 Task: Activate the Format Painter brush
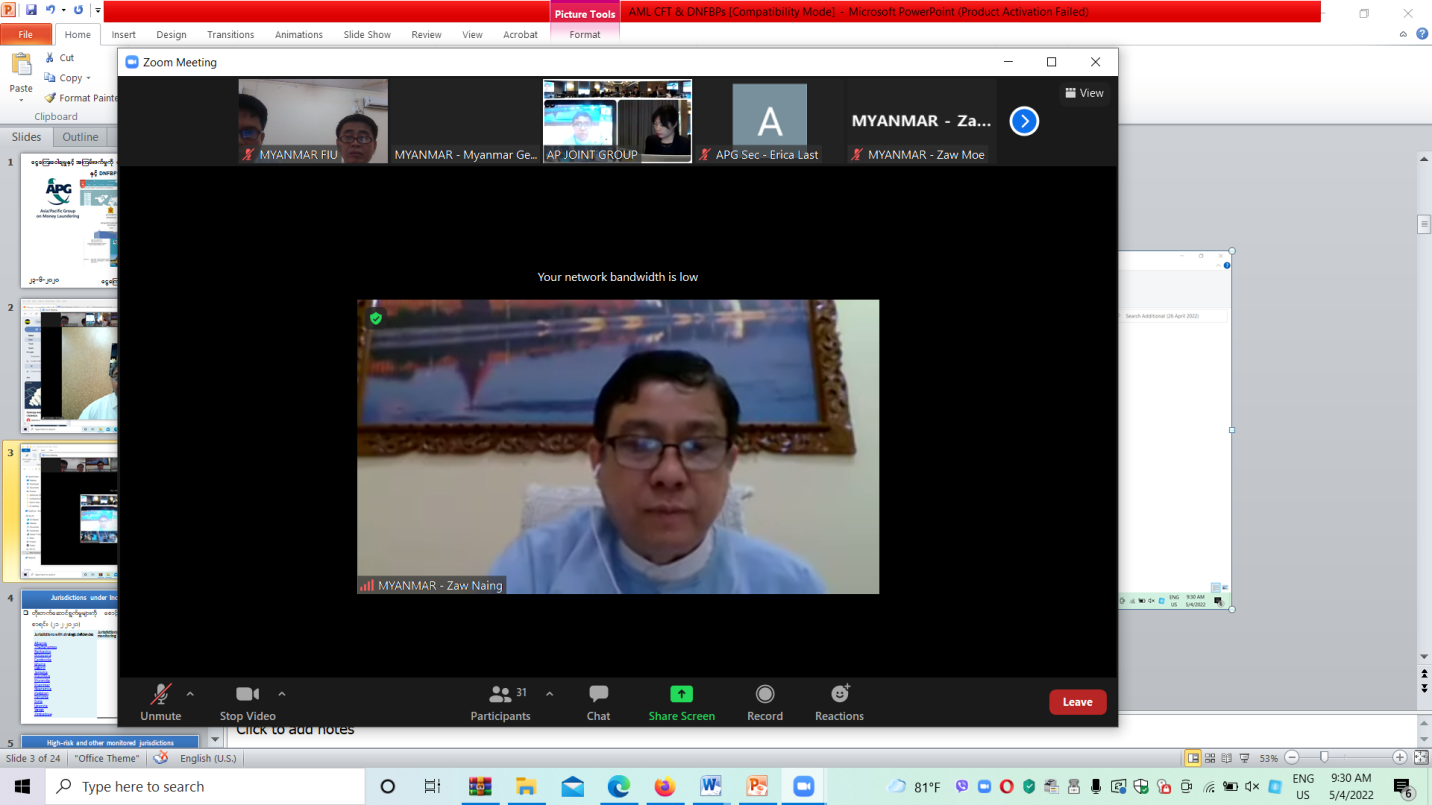point(80,98)
